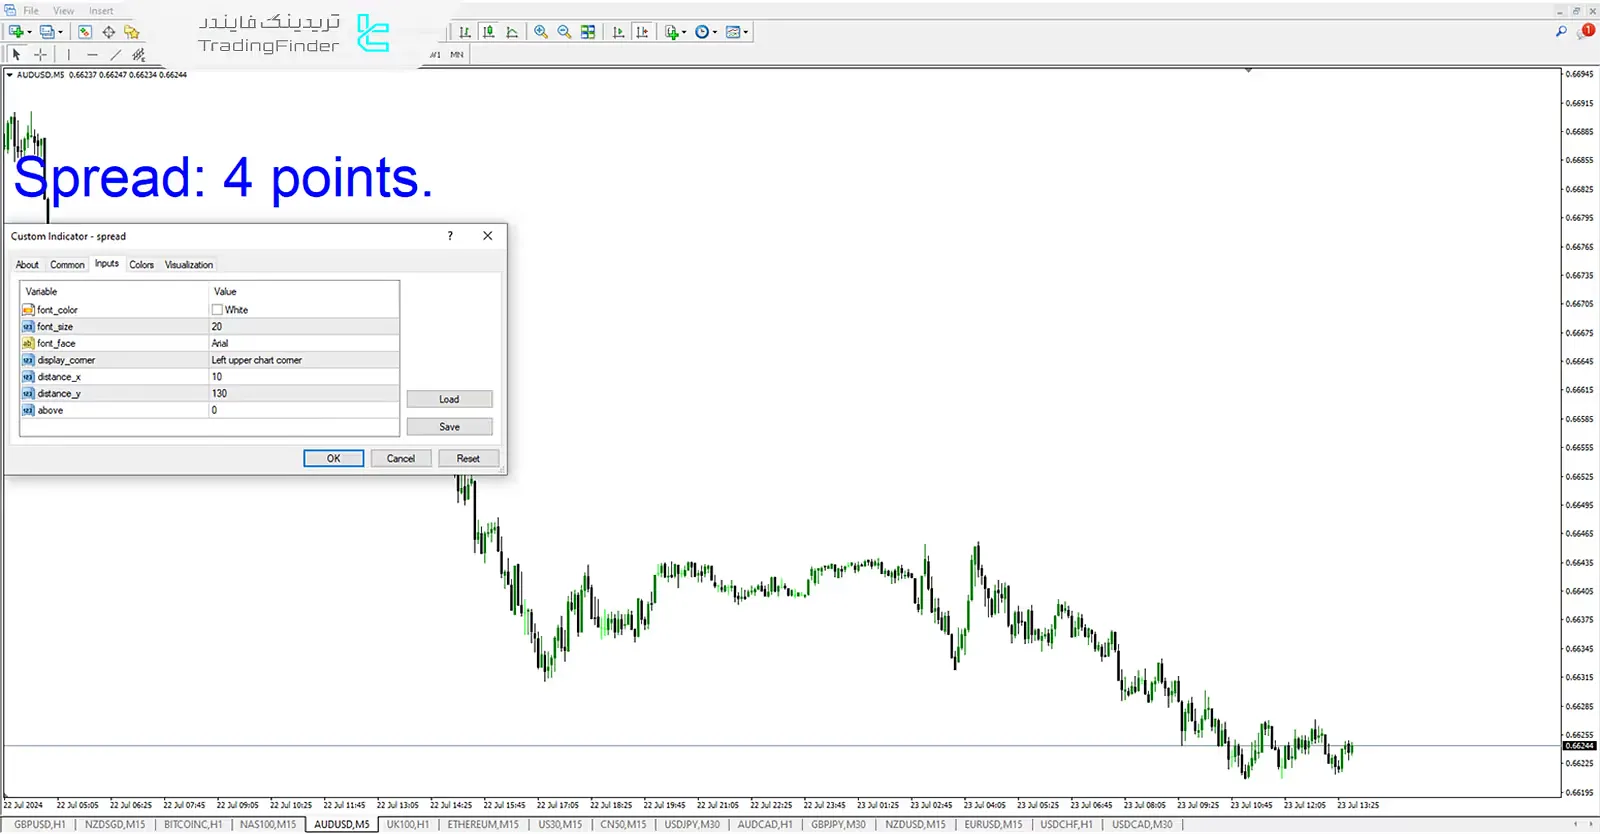Expand the periods dropdown arrow

click(x=715, y=32)
